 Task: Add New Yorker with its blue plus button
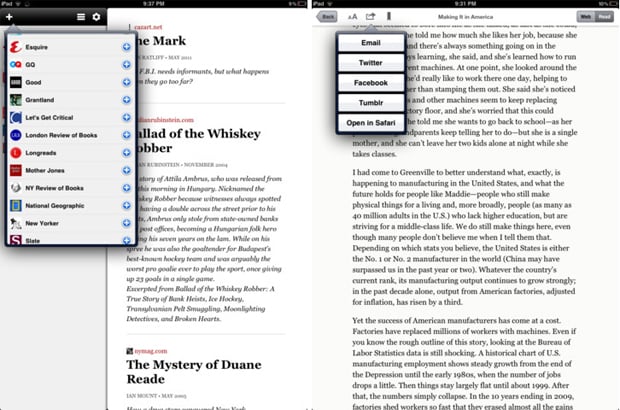tap(127, 223)
